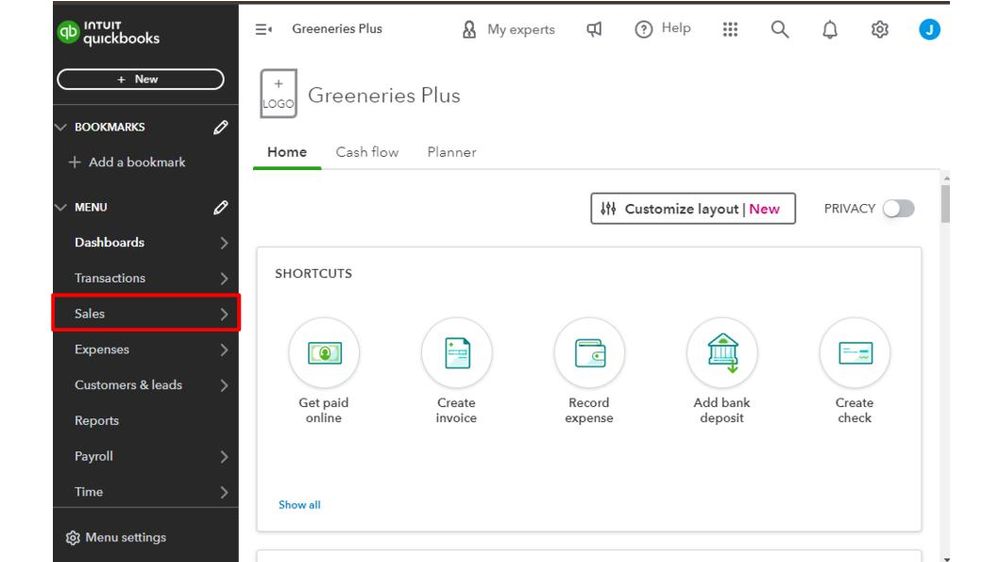Open the notifications bell
999x562 pixels.
830,29
